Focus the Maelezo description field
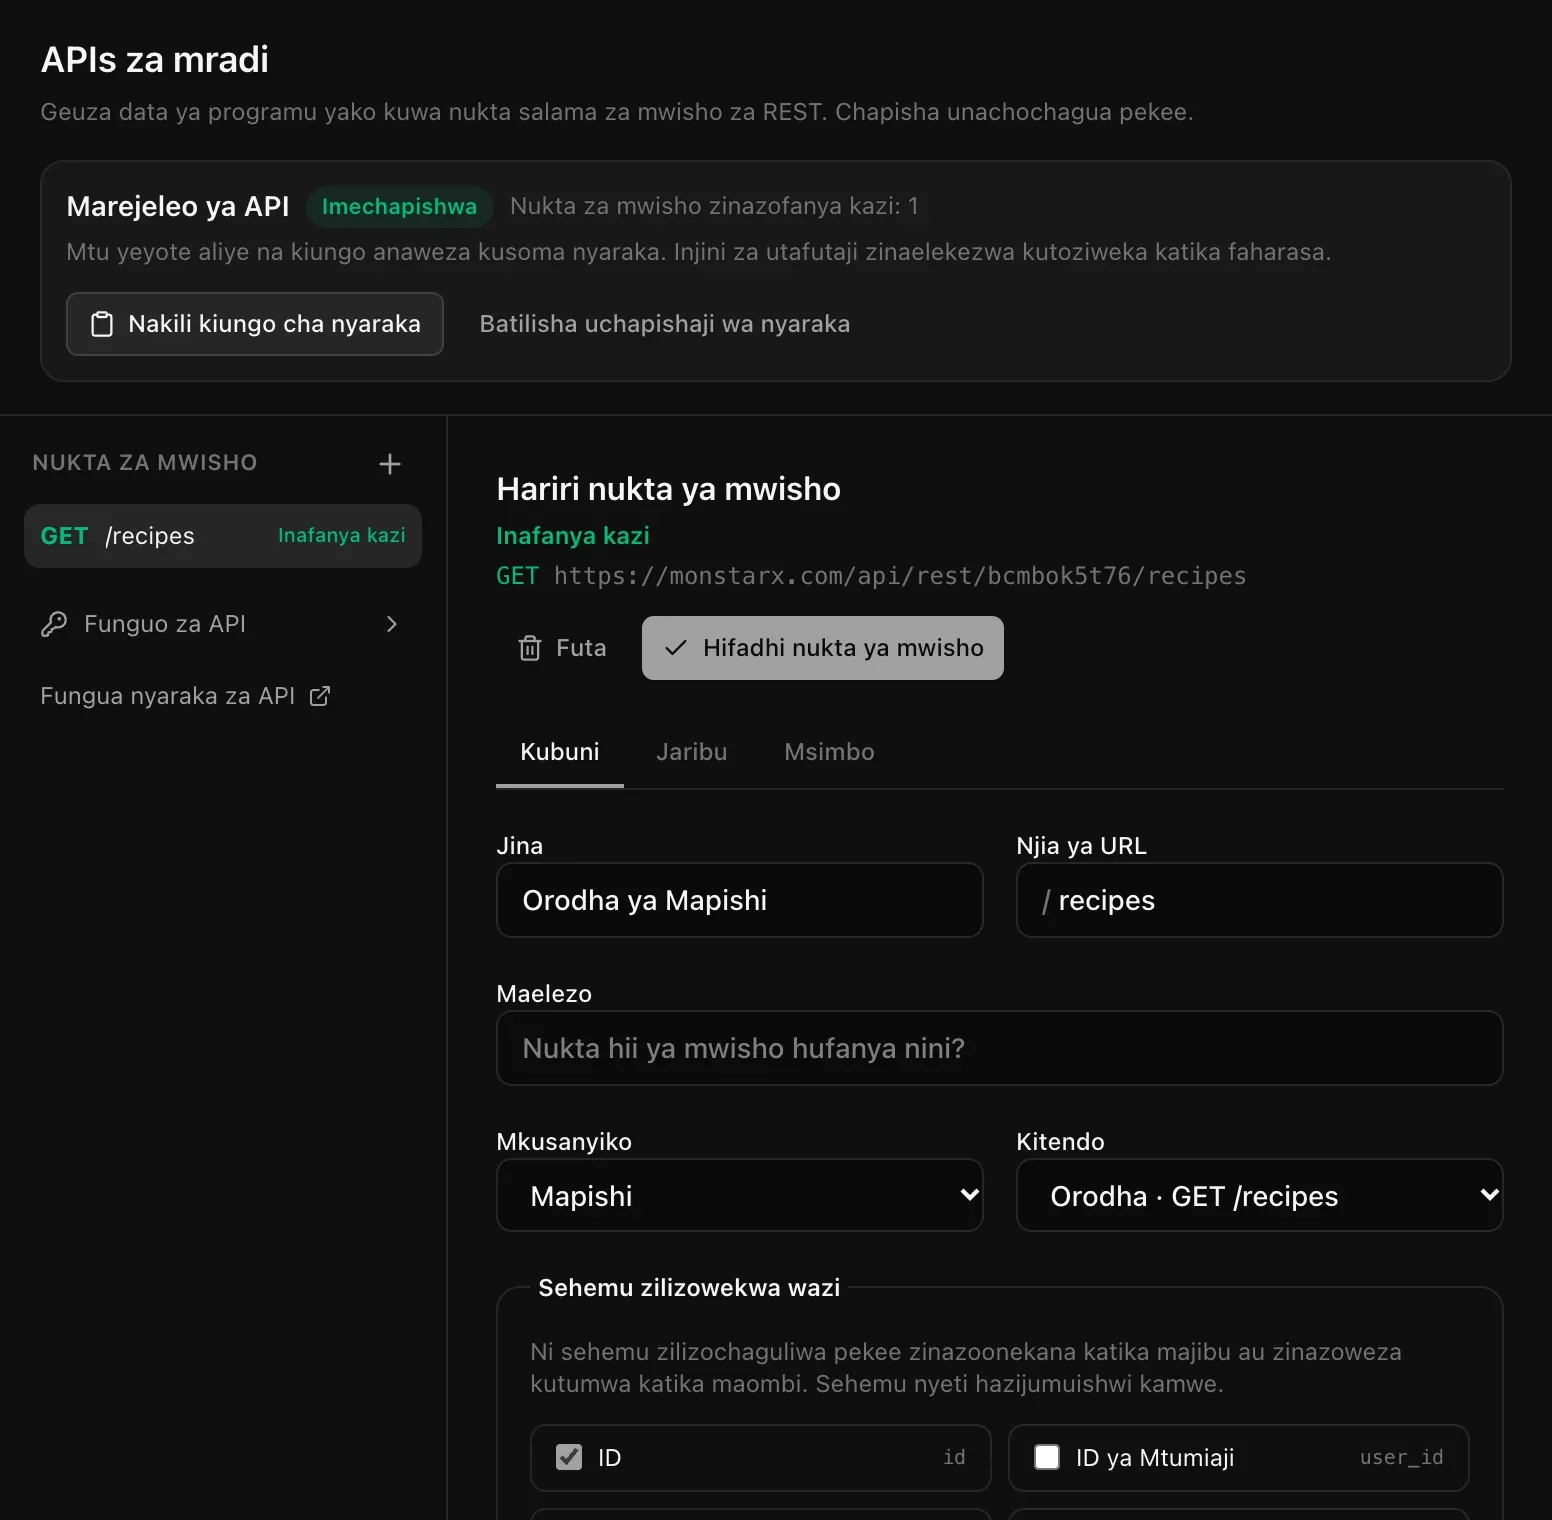 (x=1000, y=1048)
